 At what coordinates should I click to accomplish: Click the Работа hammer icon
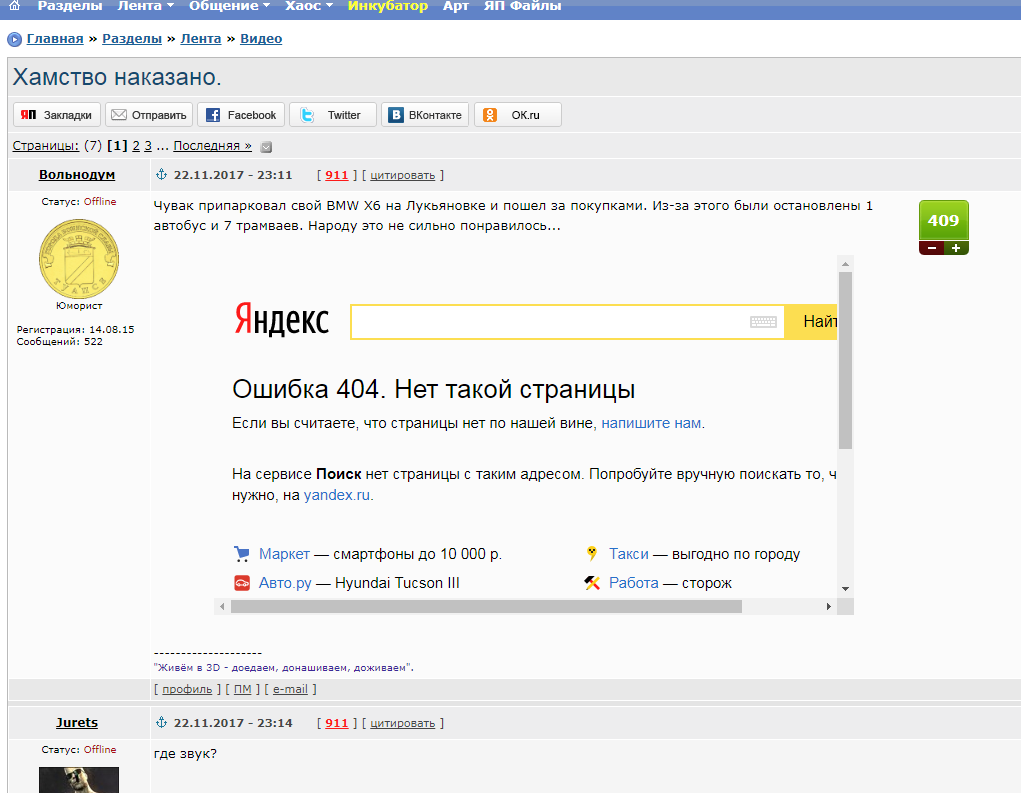click(x=592, y=583)
